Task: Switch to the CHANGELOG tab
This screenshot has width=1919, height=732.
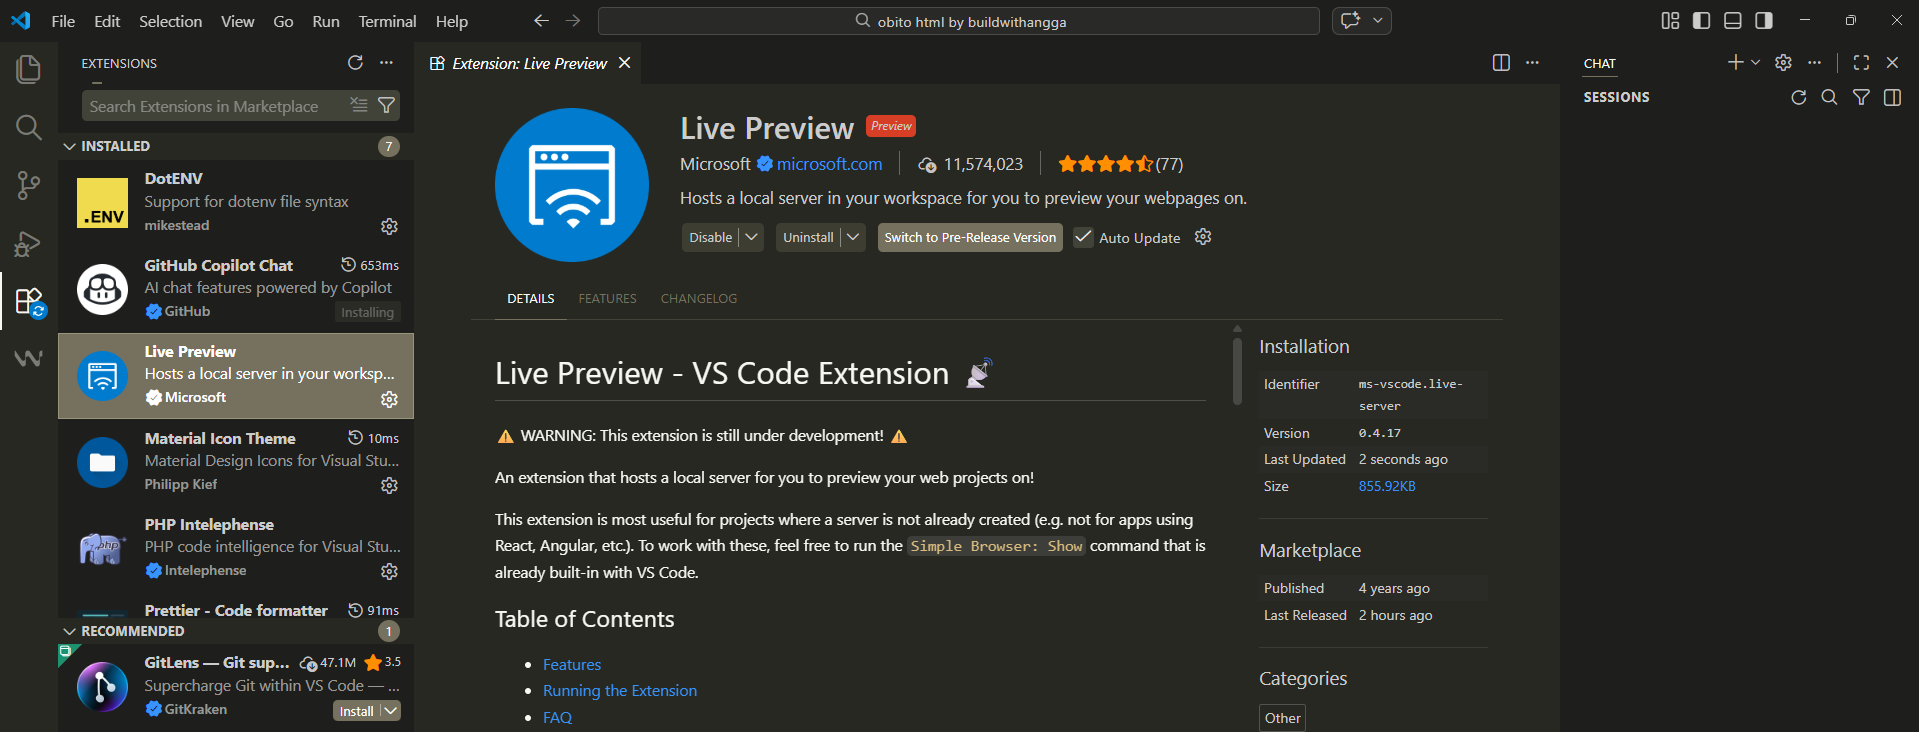Action: pos(698,299)
